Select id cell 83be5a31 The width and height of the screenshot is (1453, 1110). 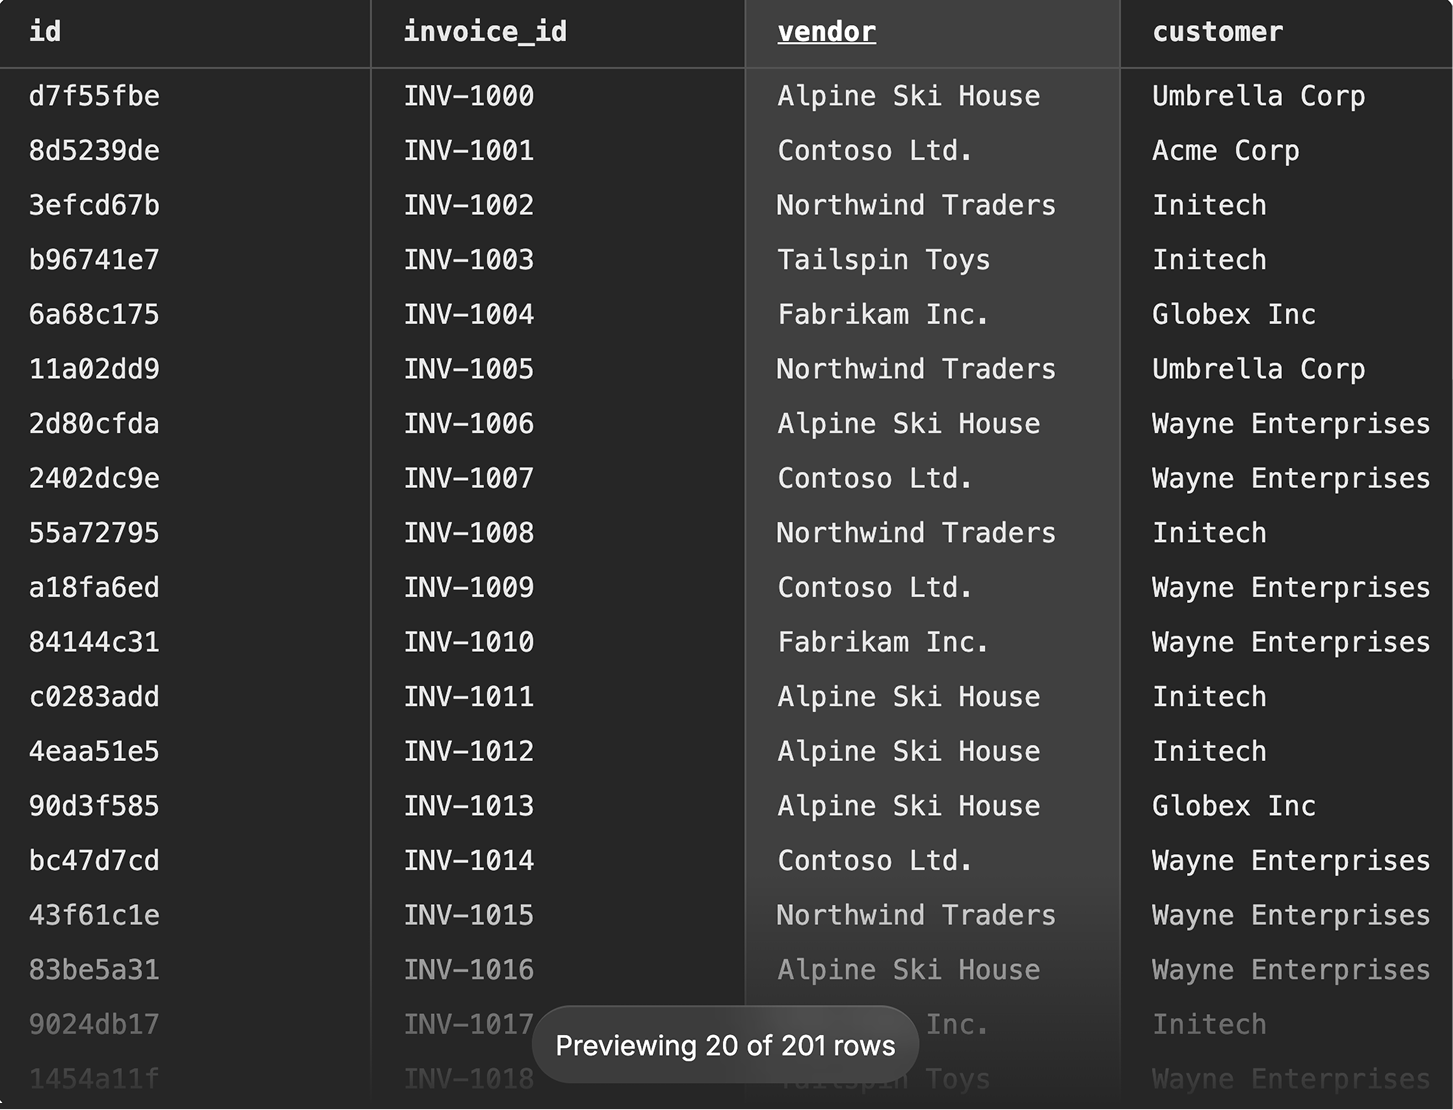pyautogui.click(x=94, y=970)
